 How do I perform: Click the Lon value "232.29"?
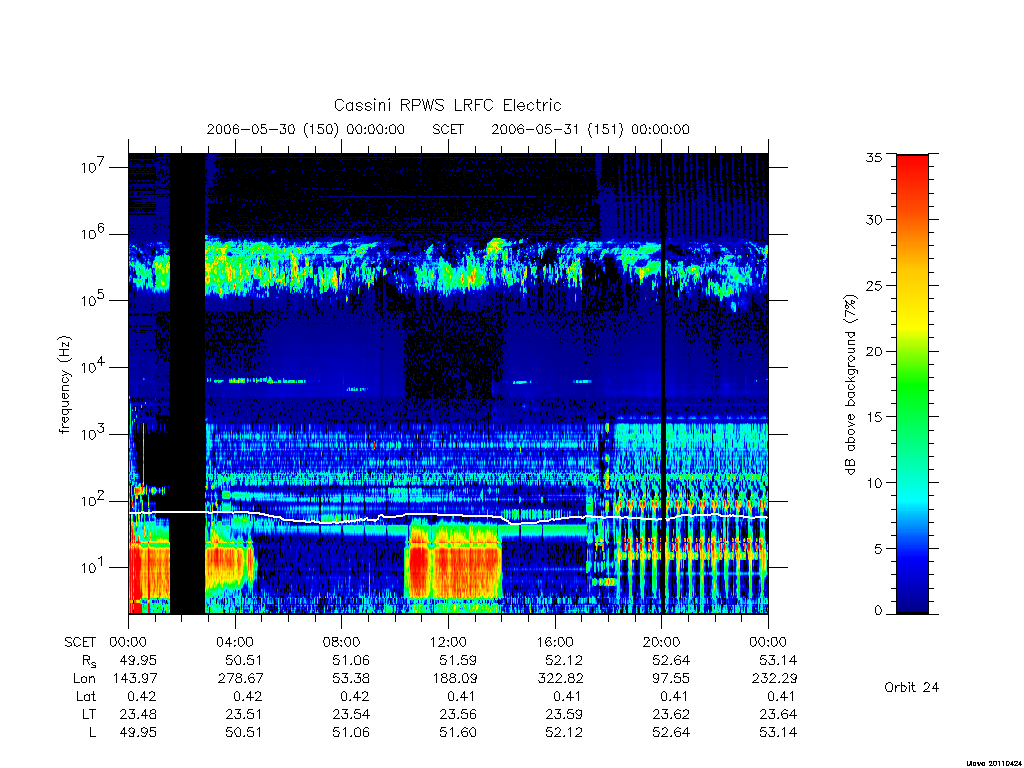[774, 679]
